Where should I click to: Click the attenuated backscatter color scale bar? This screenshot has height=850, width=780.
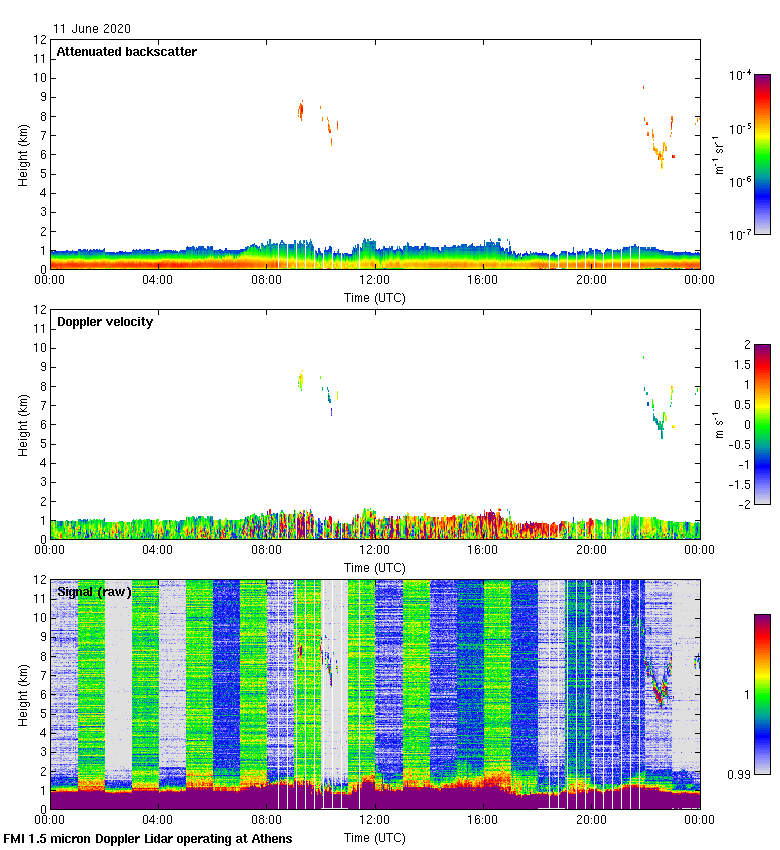pyautogui.click(x=762, y=154)
